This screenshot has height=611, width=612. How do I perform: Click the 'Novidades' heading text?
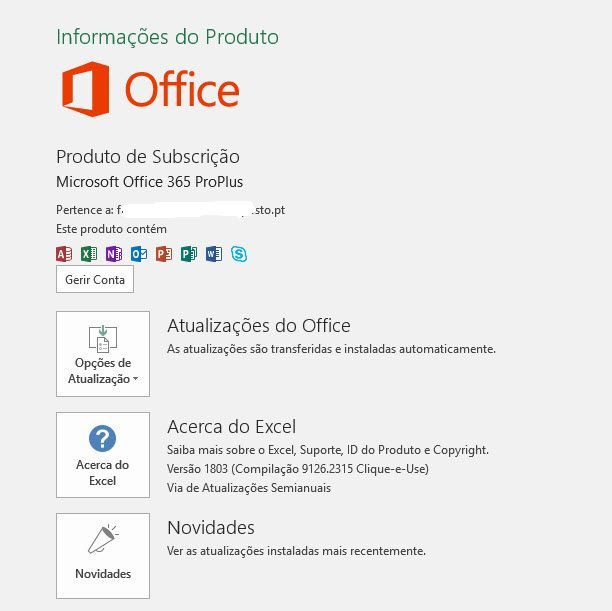211,527
